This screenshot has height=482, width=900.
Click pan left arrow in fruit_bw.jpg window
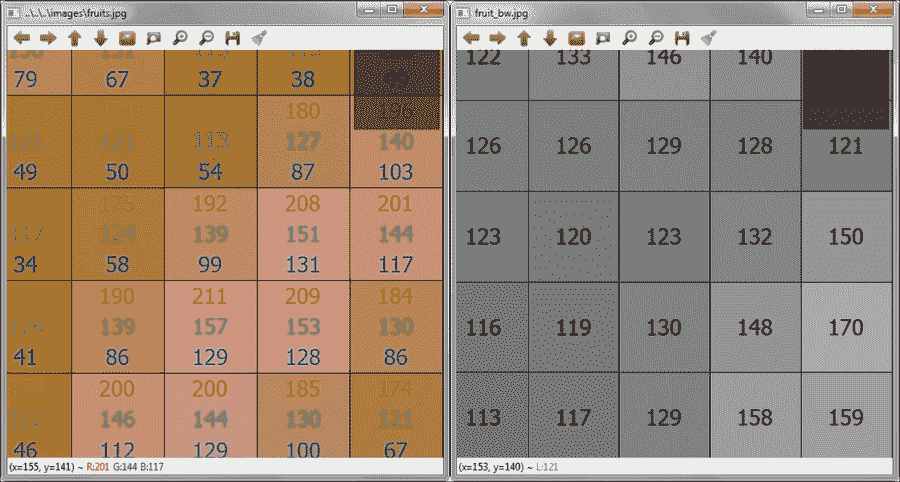click(471, 38)
